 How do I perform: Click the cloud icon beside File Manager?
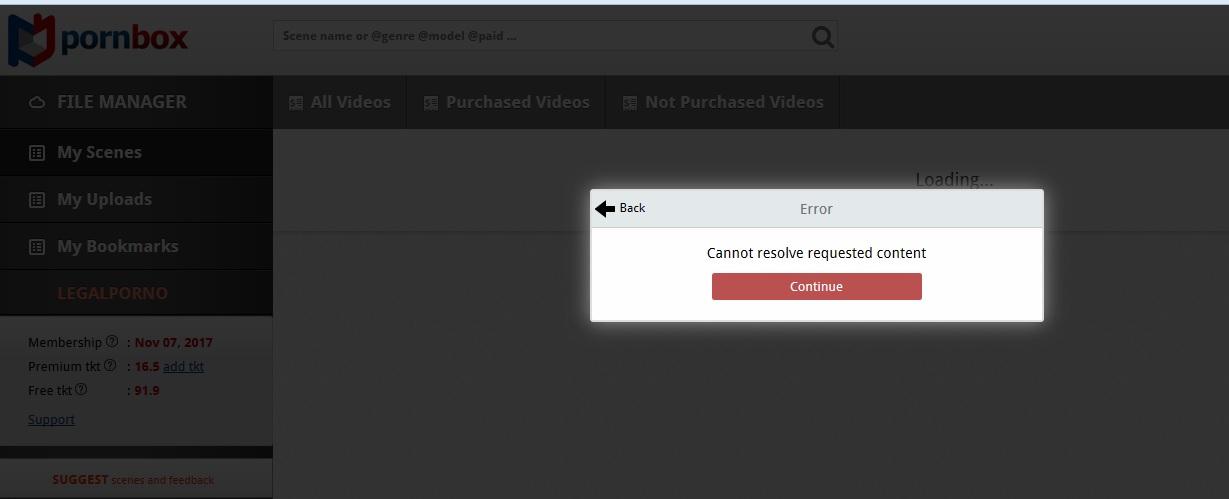[38, 103]
